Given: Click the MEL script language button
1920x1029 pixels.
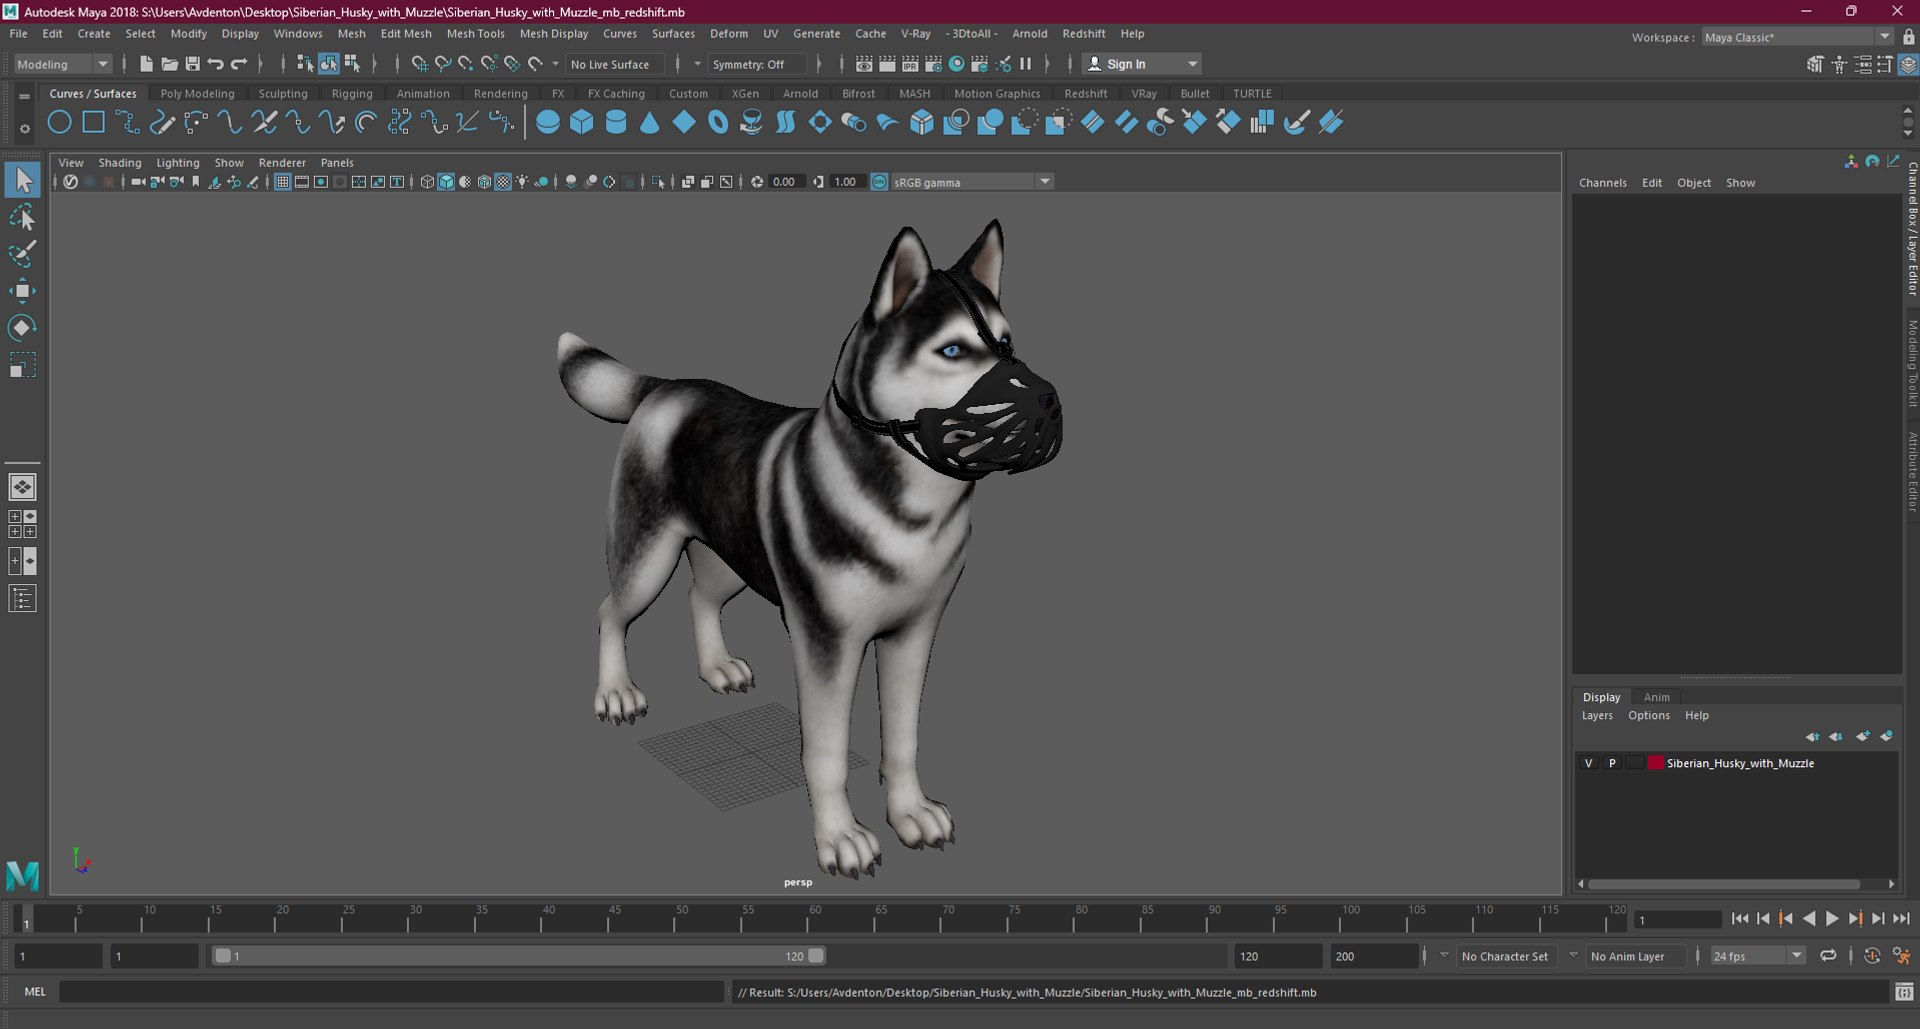Looking at the screenshot, I should click(x=35, y=992).
